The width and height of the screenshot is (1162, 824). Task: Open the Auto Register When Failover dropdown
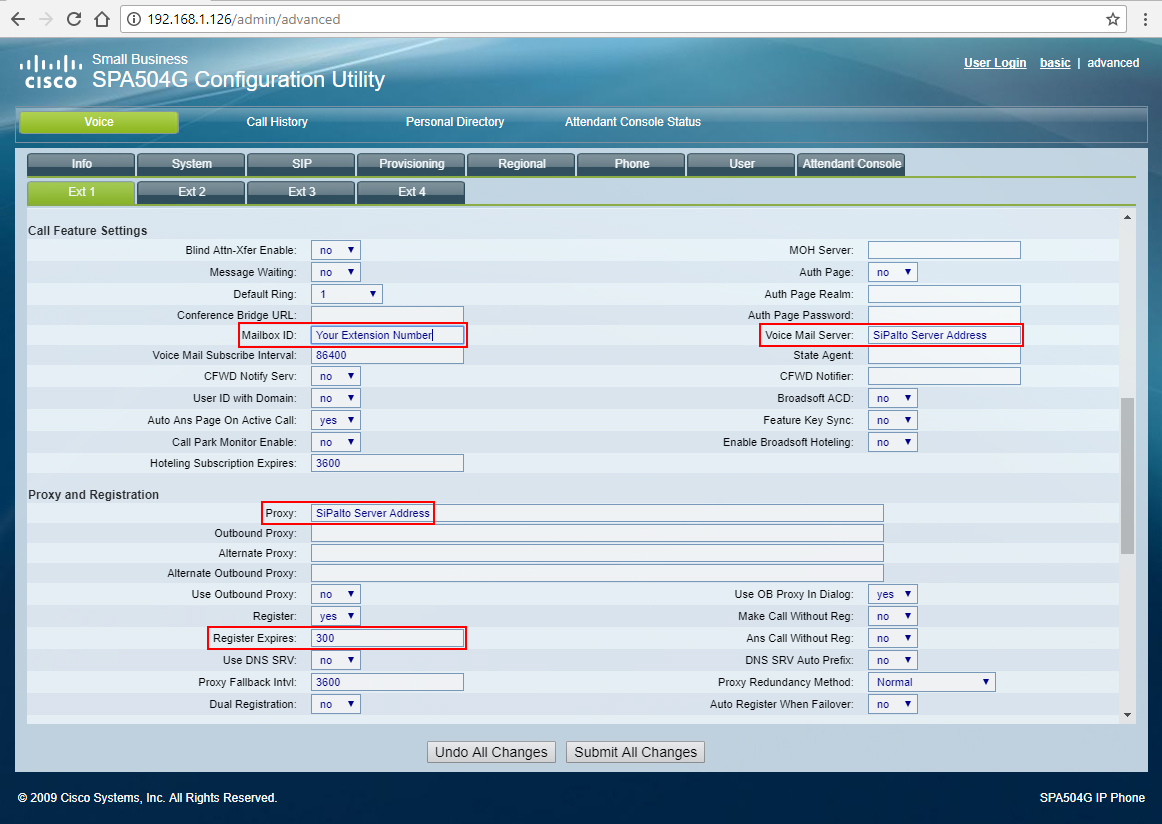coord(893,704)
